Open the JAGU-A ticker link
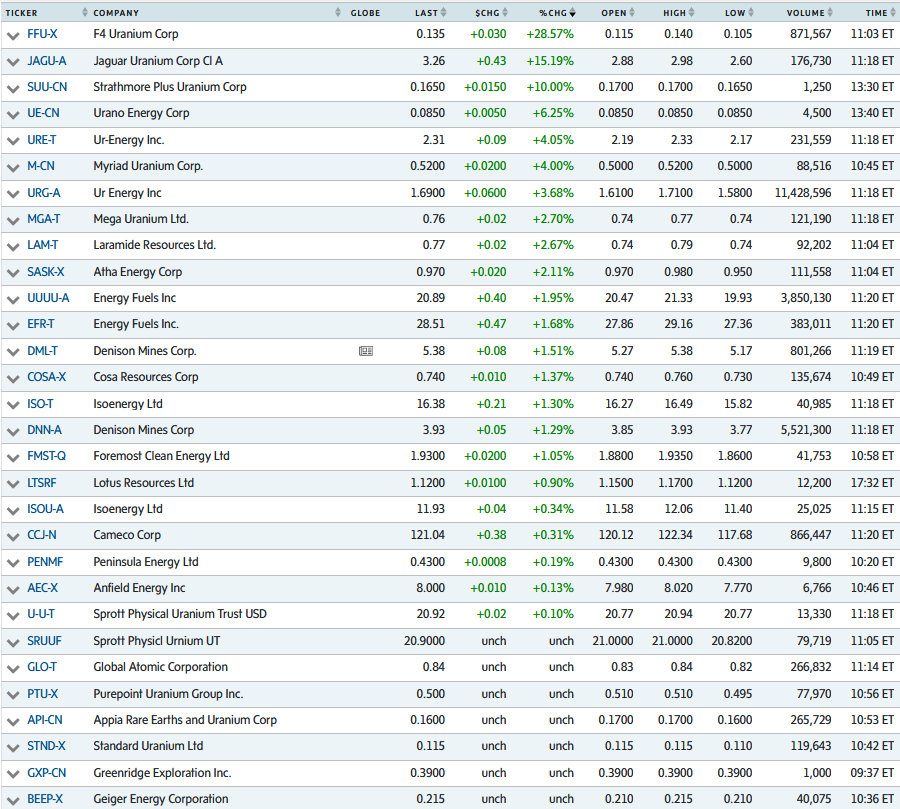The width and height of the screenshot is (900, 809). pos(46,61)
